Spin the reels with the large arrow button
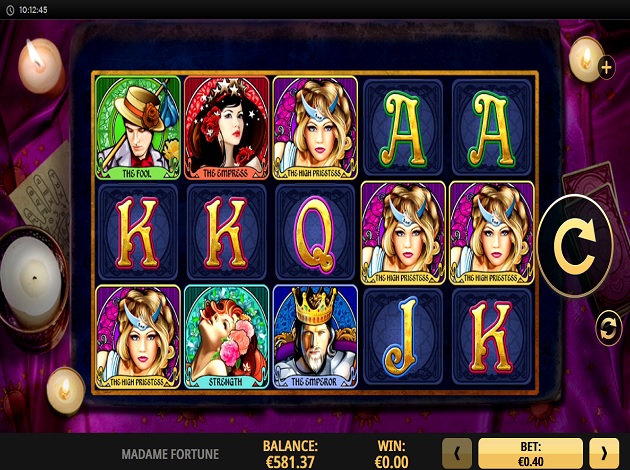Viewport: 630px width, 470px height. coord(575,246)
